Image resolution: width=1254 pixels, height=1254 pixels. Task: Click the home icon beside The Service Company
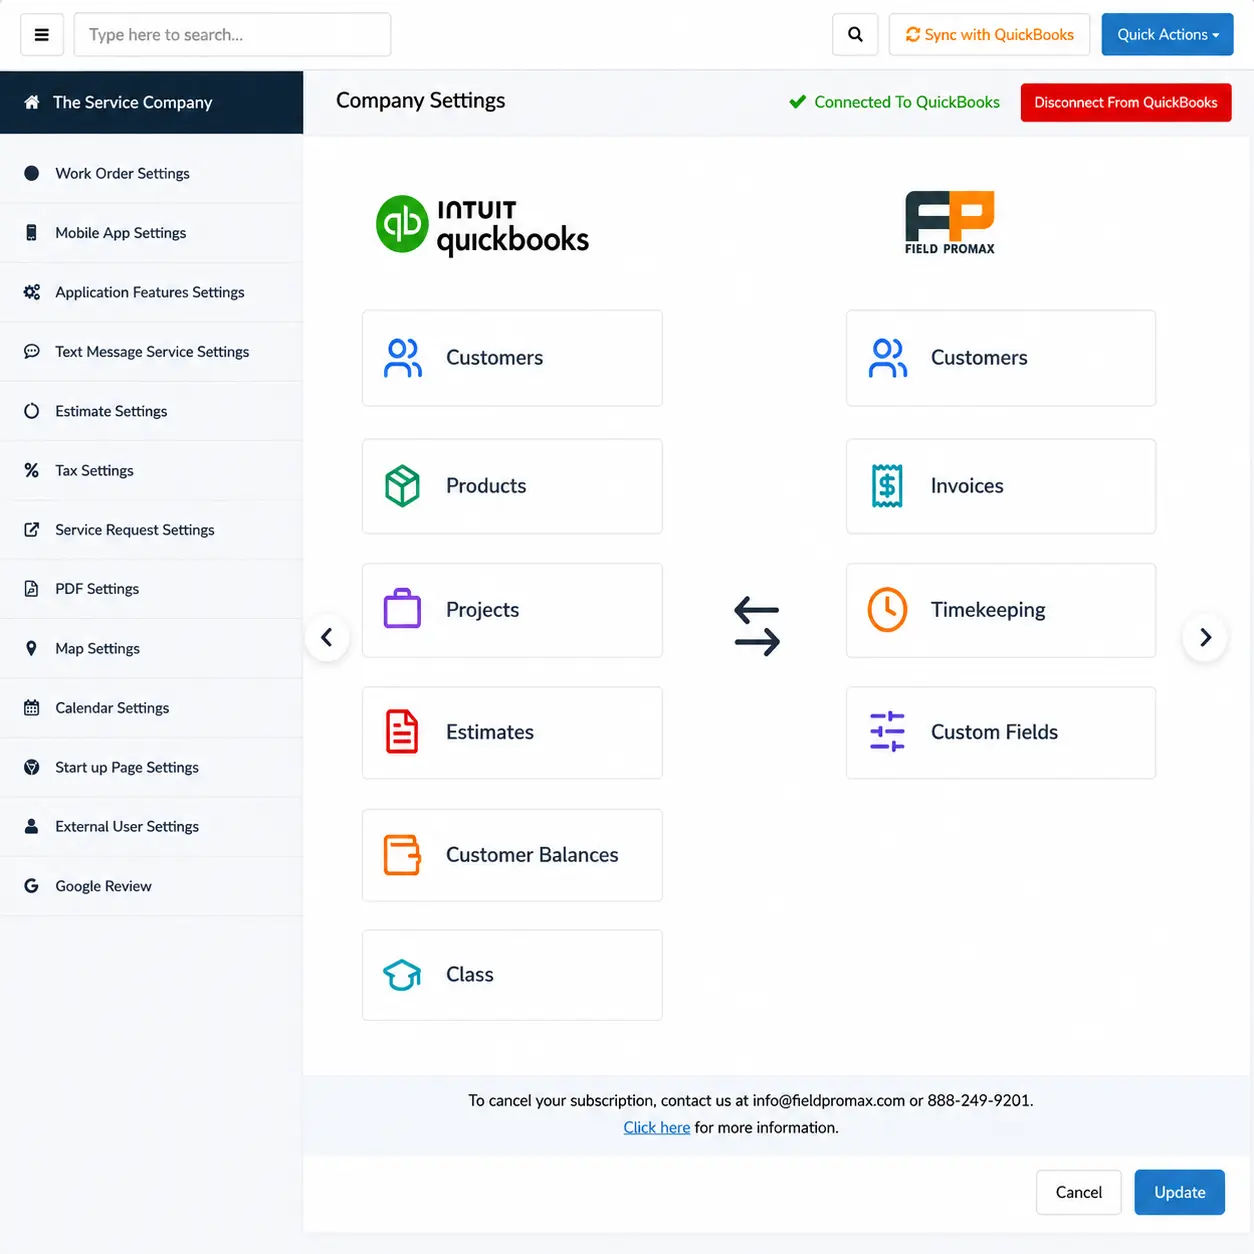[x=32, y=102]
